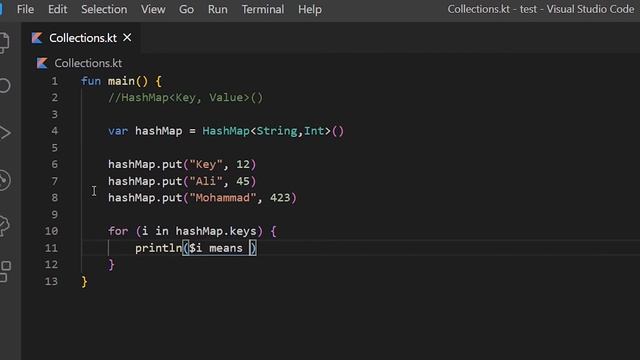Screen dimensions: 640x360
Task: Close the Collections.kt tab
Action: click(x=127, y=38)
